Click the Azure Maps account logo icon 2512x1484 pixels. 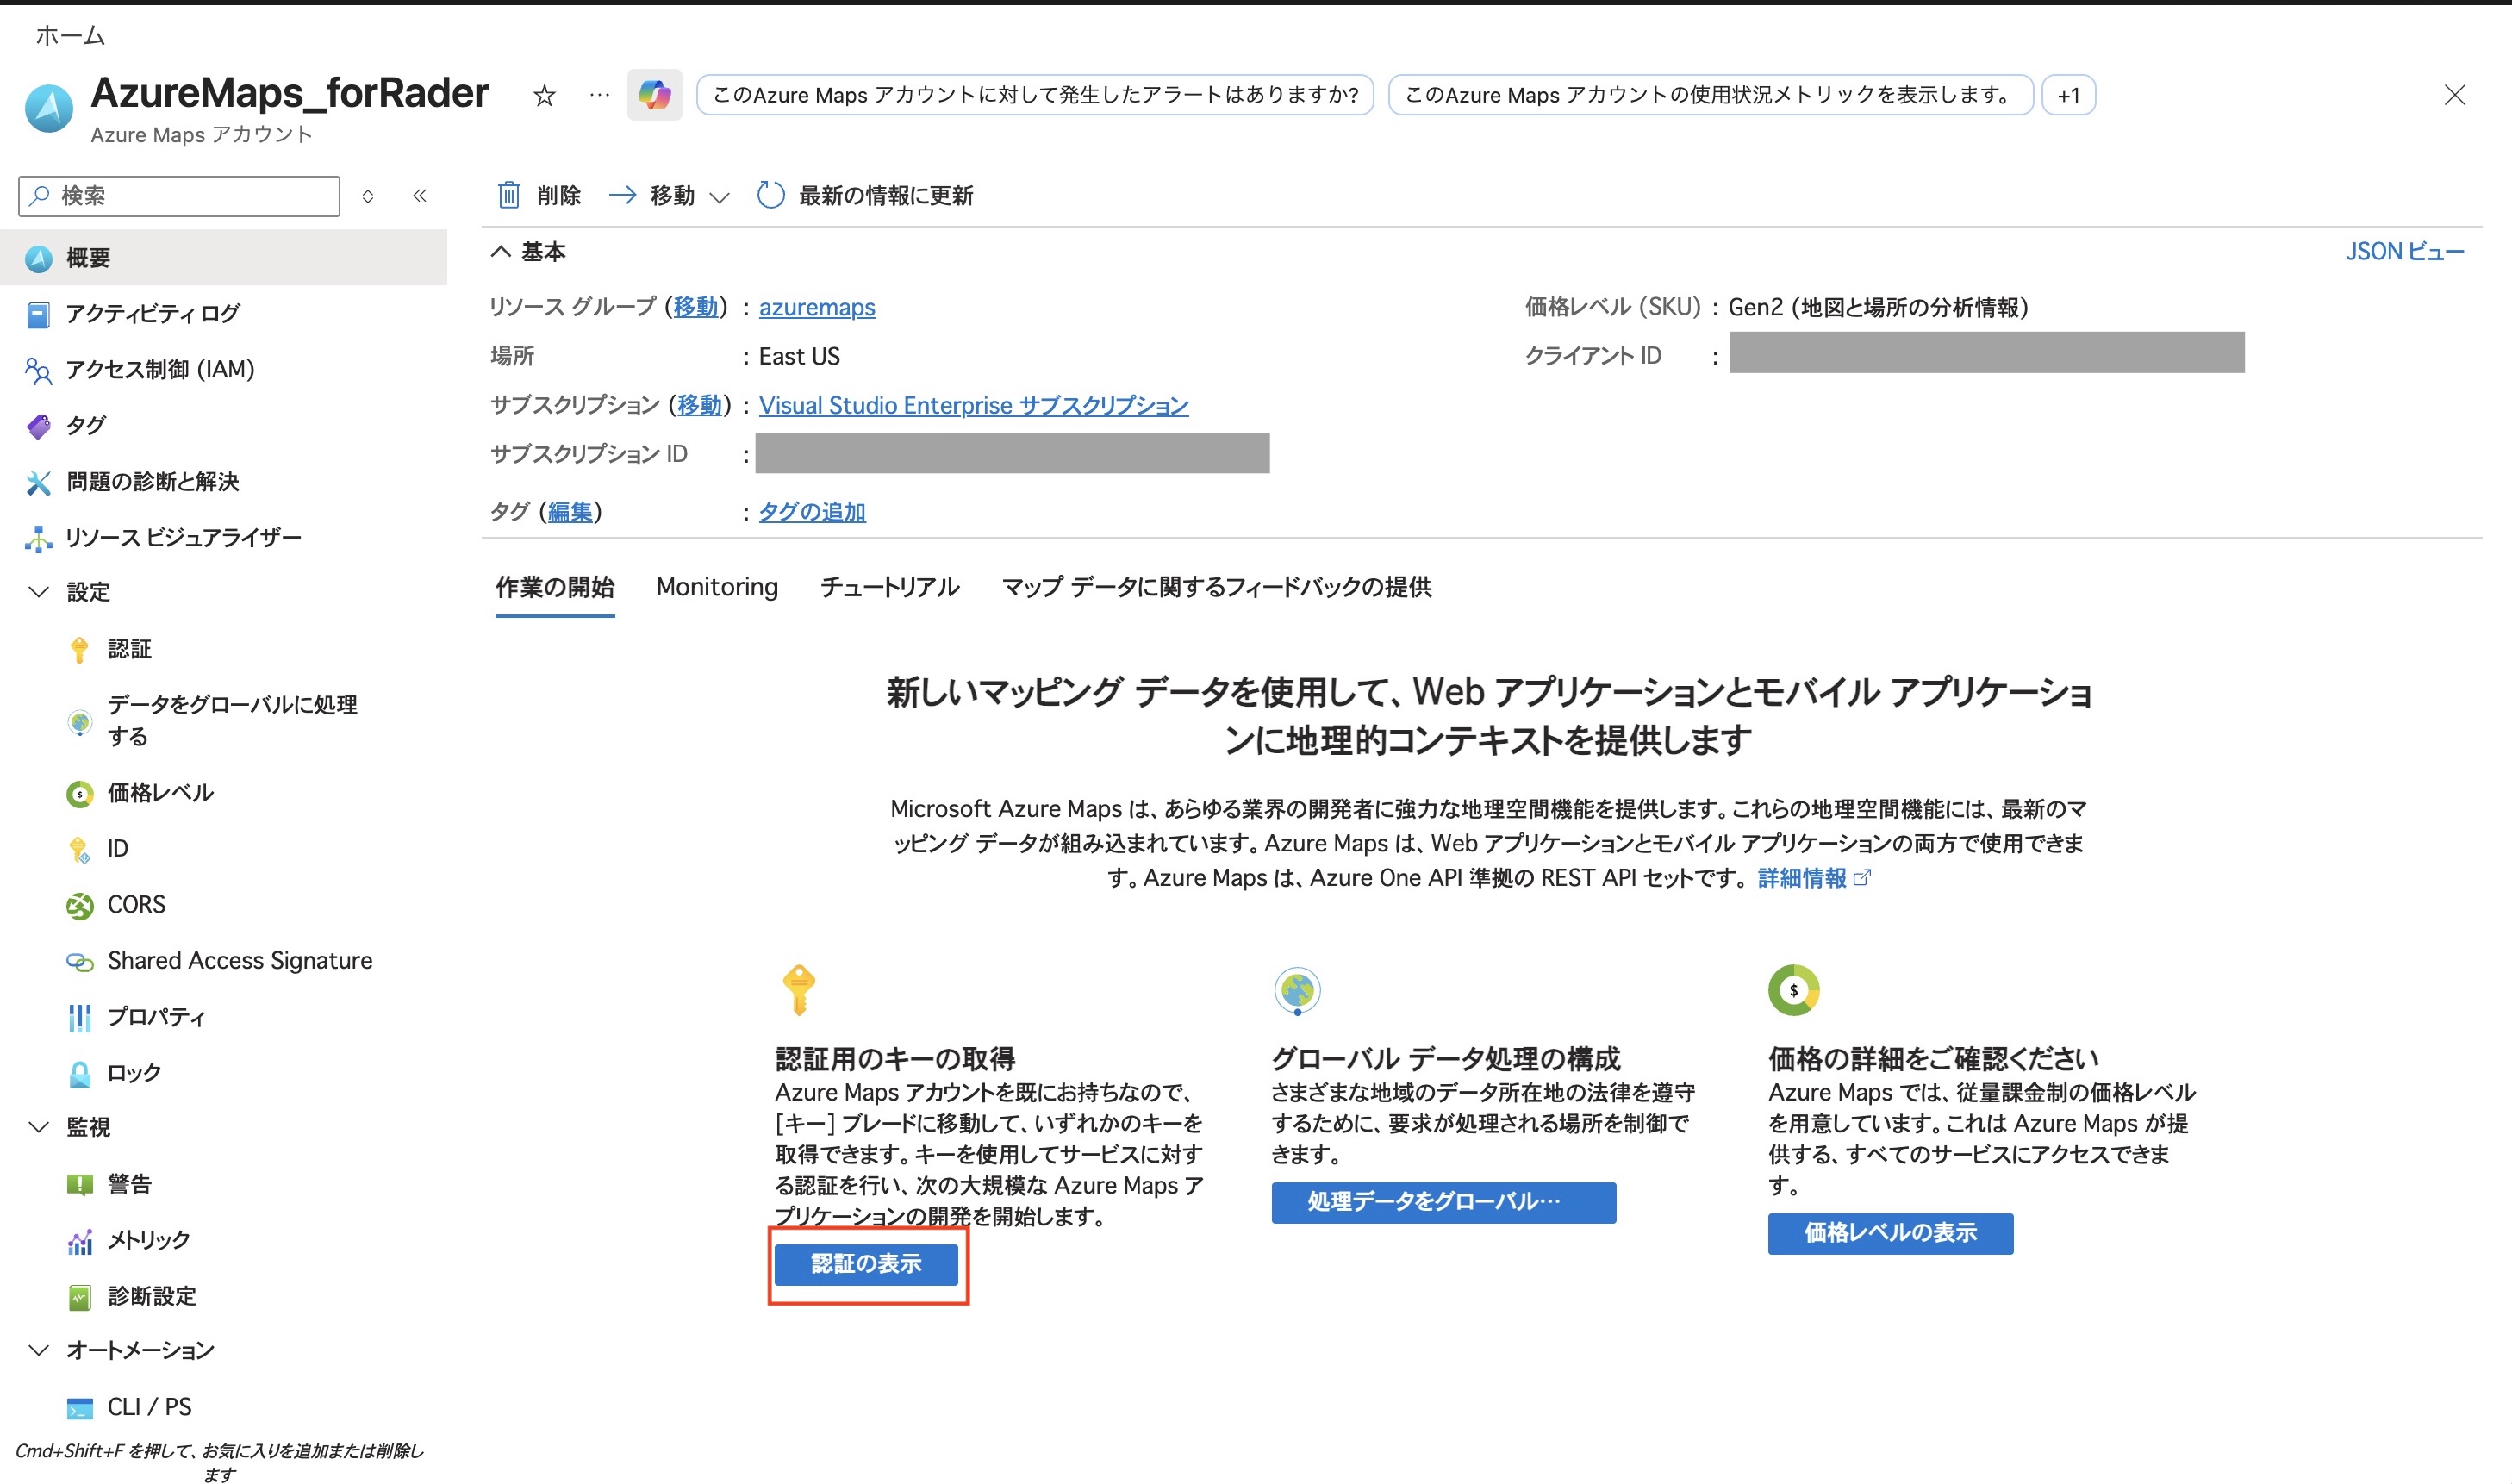coord(49,109)
